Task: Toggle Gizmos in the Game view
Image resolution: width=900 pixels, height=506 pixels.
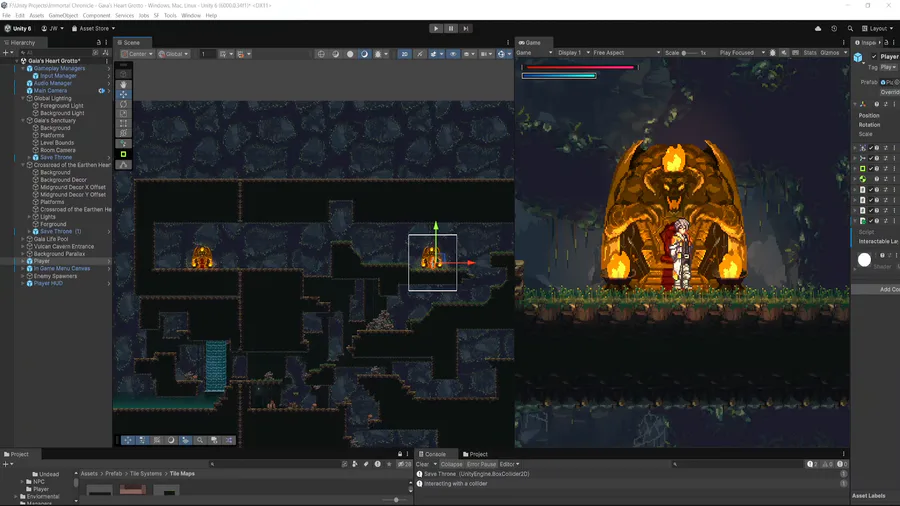Action: tap(829, 53)
